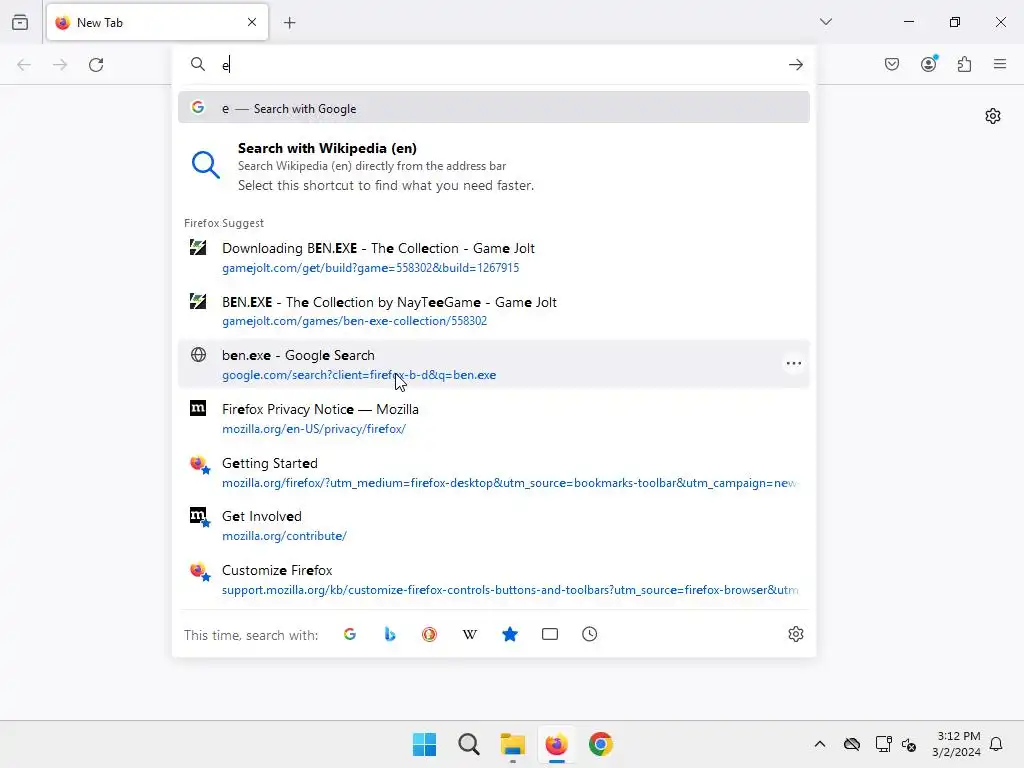This screenshot has height=768, width=1024.
Task: Click the forward navigation arrow
Action: pyautogui.click(x=60, y=65)
